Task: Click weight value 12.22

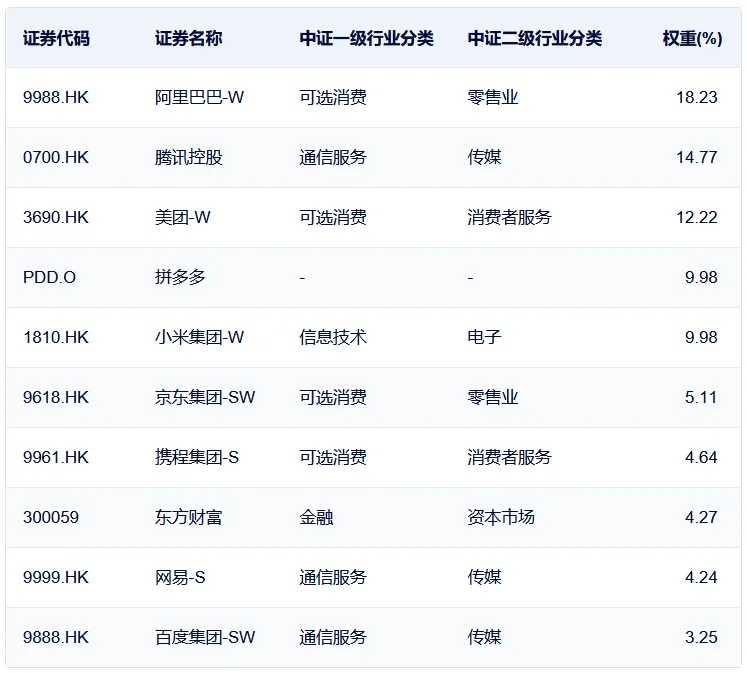Action: [x=697, y=218]
